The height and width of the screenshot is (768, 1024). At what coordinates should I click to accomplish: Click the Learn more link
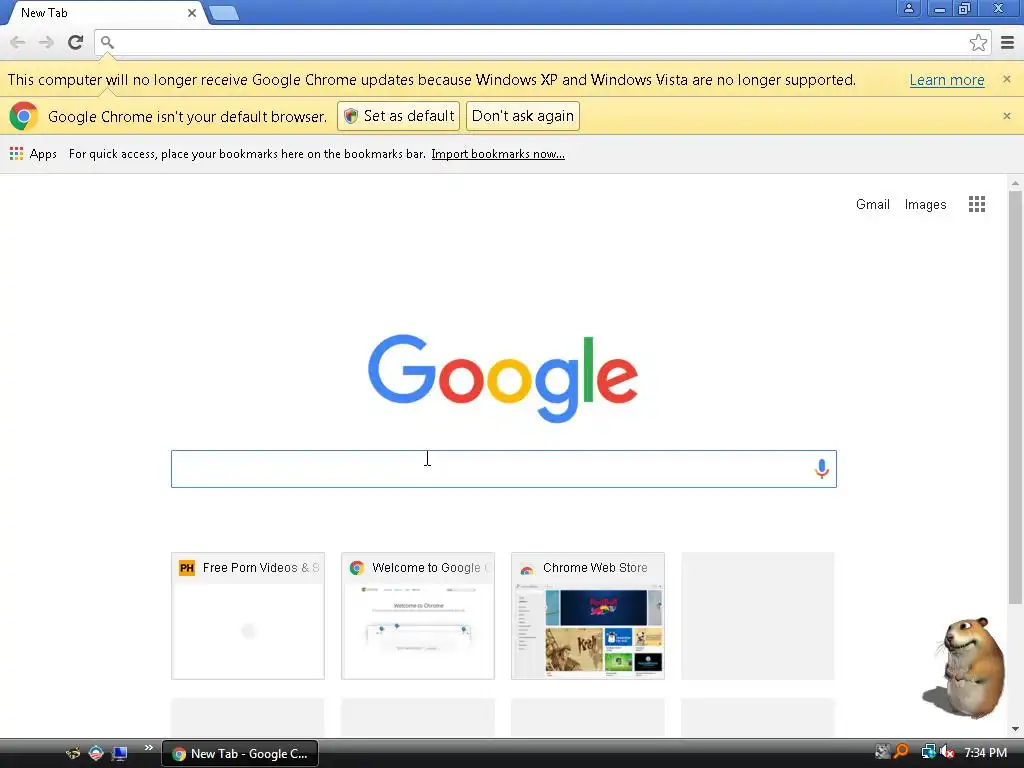point(947,80)
